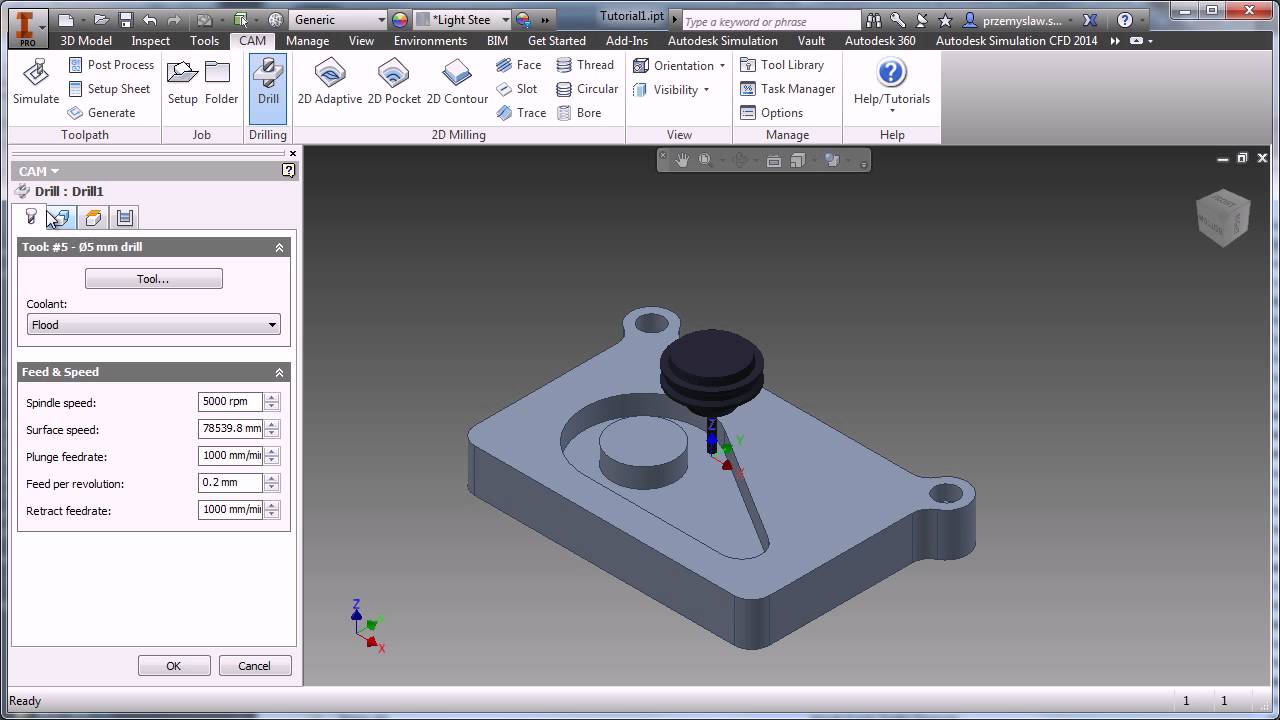The image size is (1280, 720).
Task: Select the Bore milling operation
Action: click(x=578, y=112)
